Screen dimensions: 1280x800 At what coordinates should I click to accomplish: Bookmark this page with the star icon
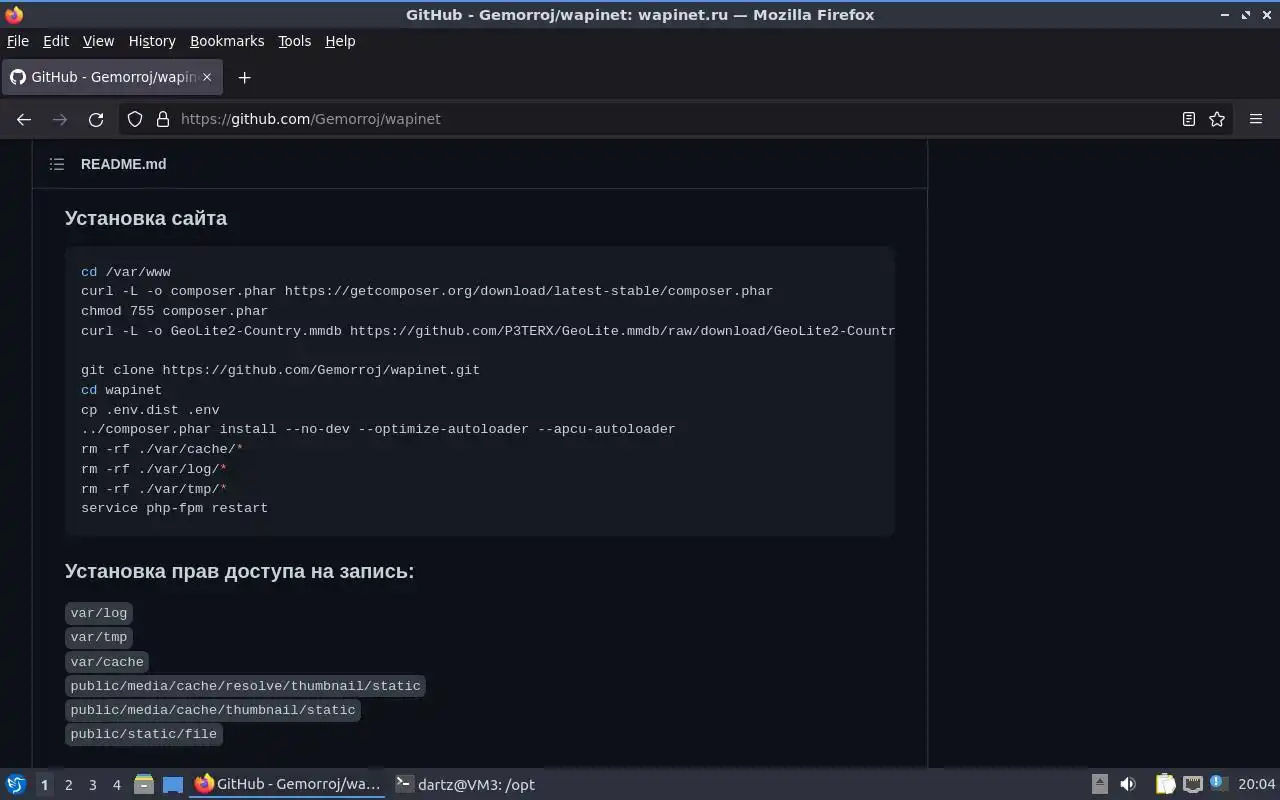1217,119
